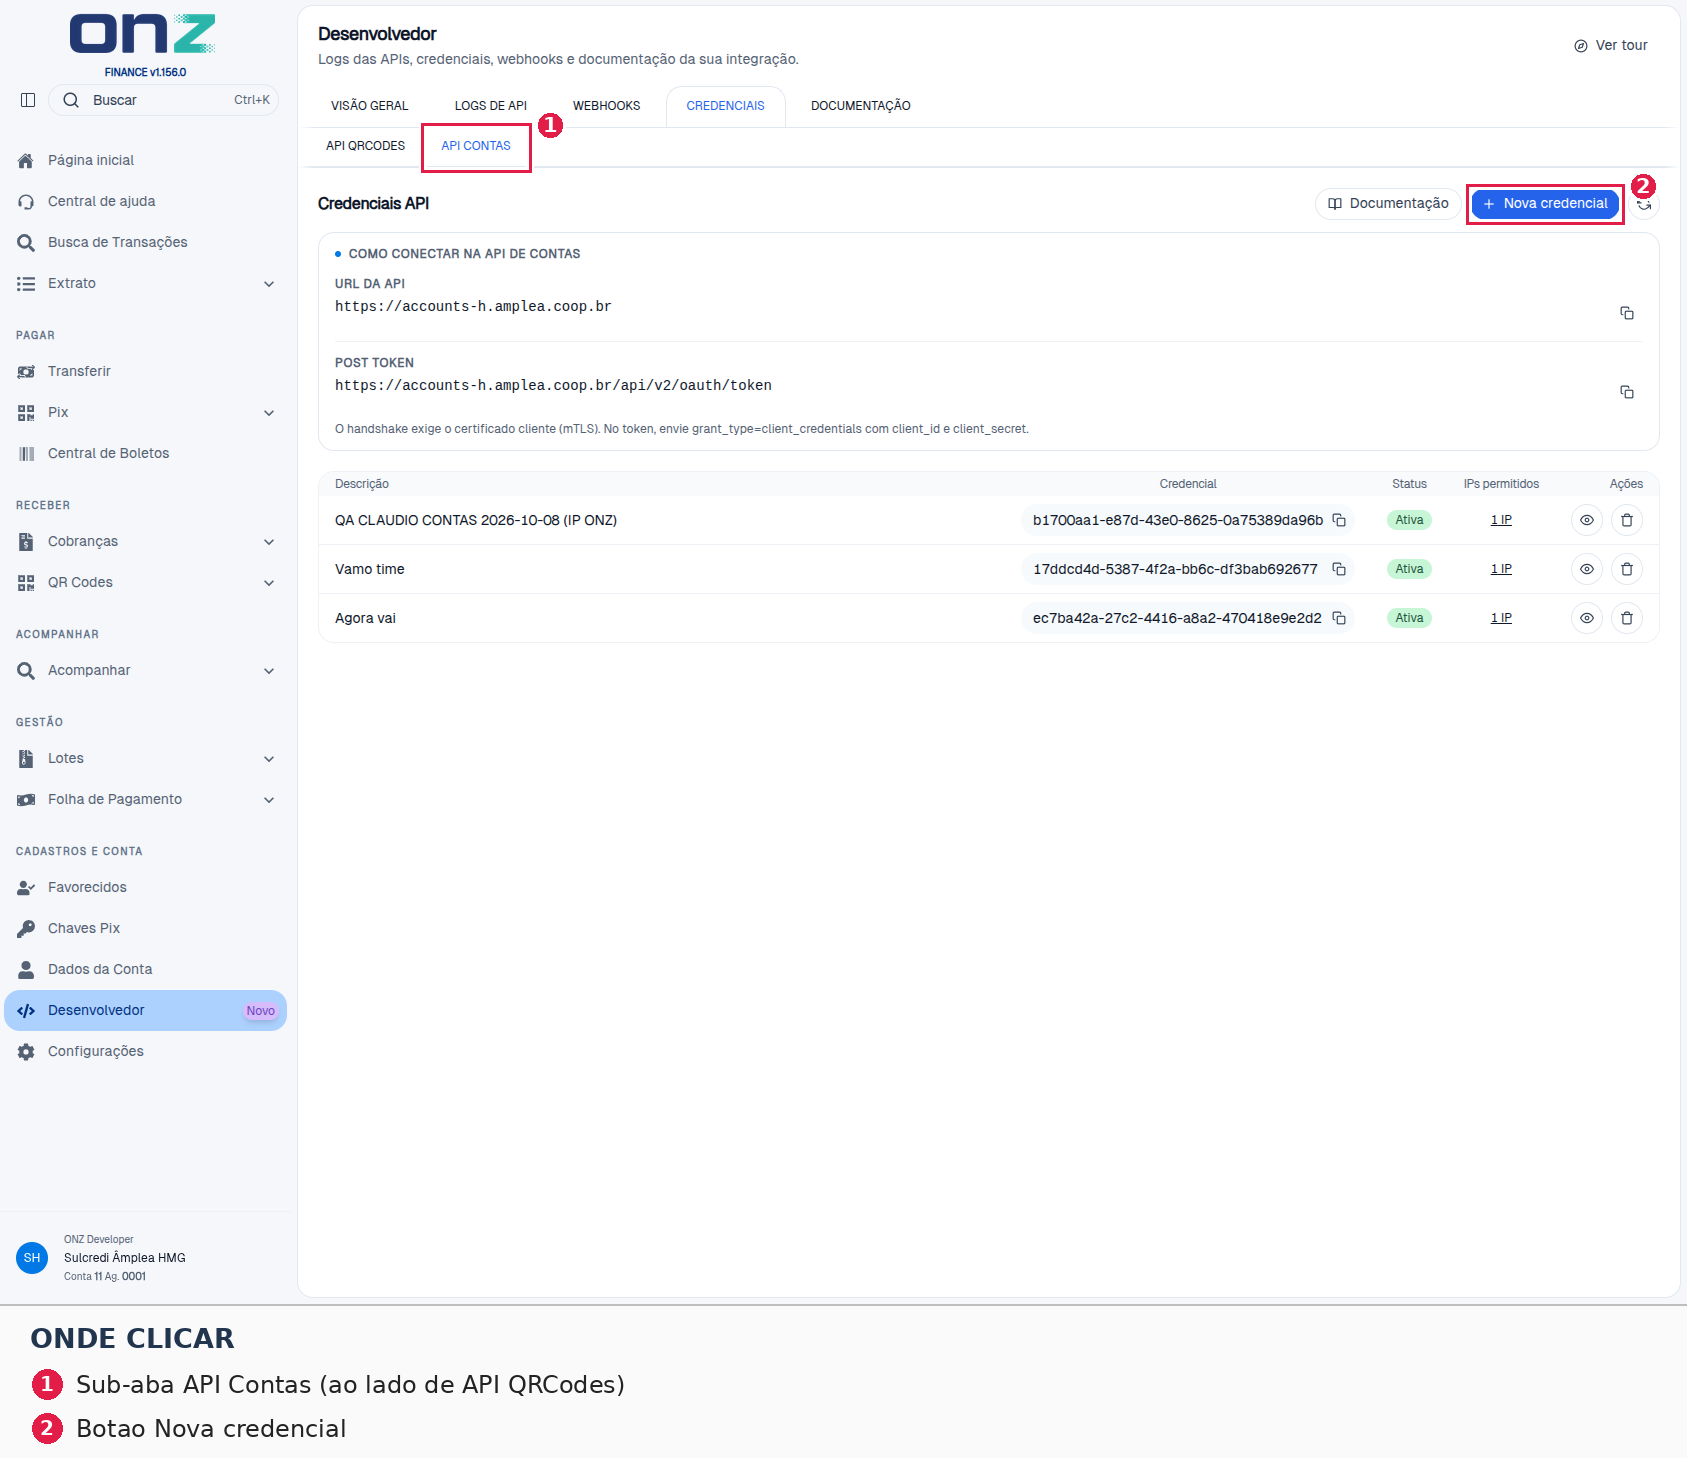Expand the Pix submenu
Viewport: 1687px width, 1458px height.
point(145,412)
